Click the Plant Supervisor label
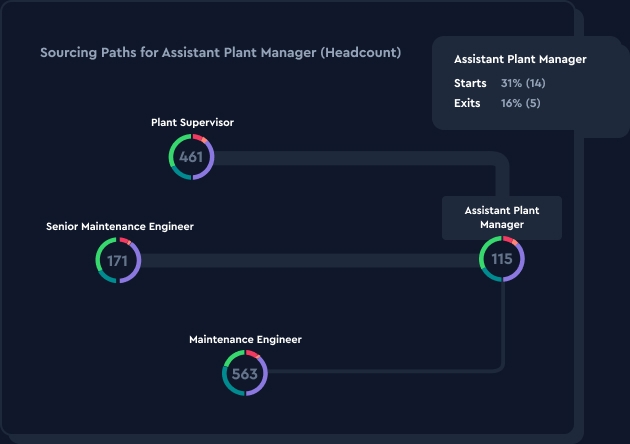 click(x=192, y=123)
